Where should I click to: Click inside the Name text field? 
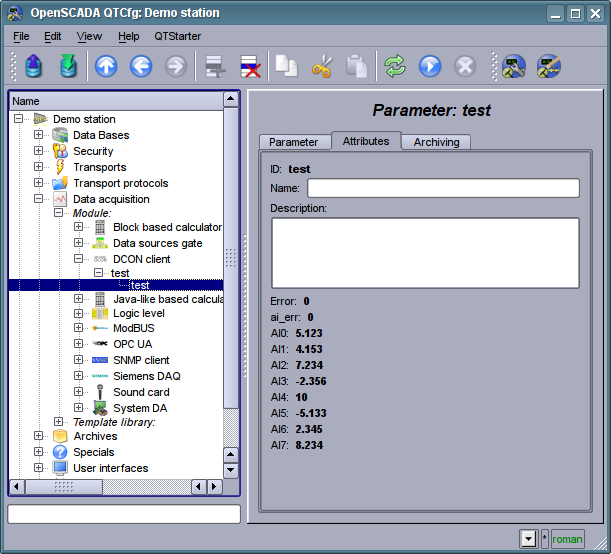pyautogui.click(x=443, y=188)
